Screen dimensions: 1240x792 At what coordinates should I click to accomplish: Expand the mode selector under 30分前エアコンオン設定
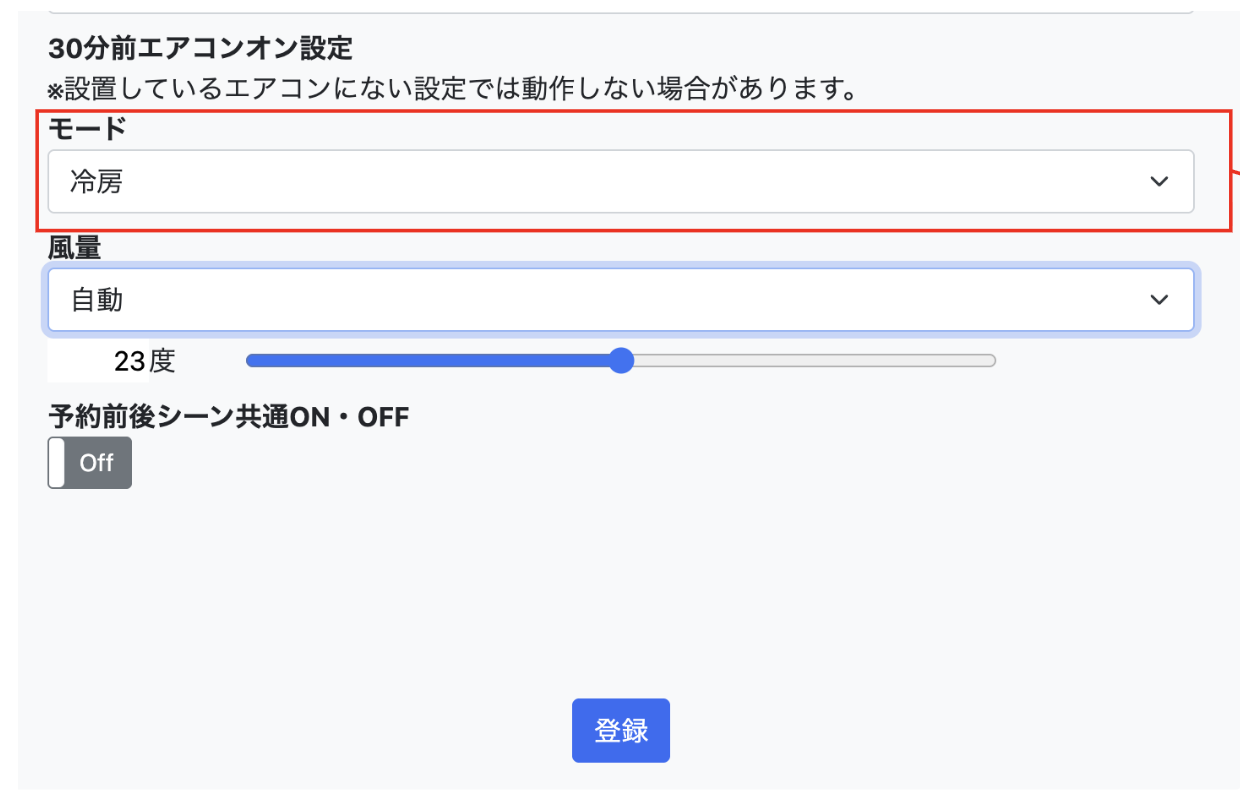[x=620, y=181]
